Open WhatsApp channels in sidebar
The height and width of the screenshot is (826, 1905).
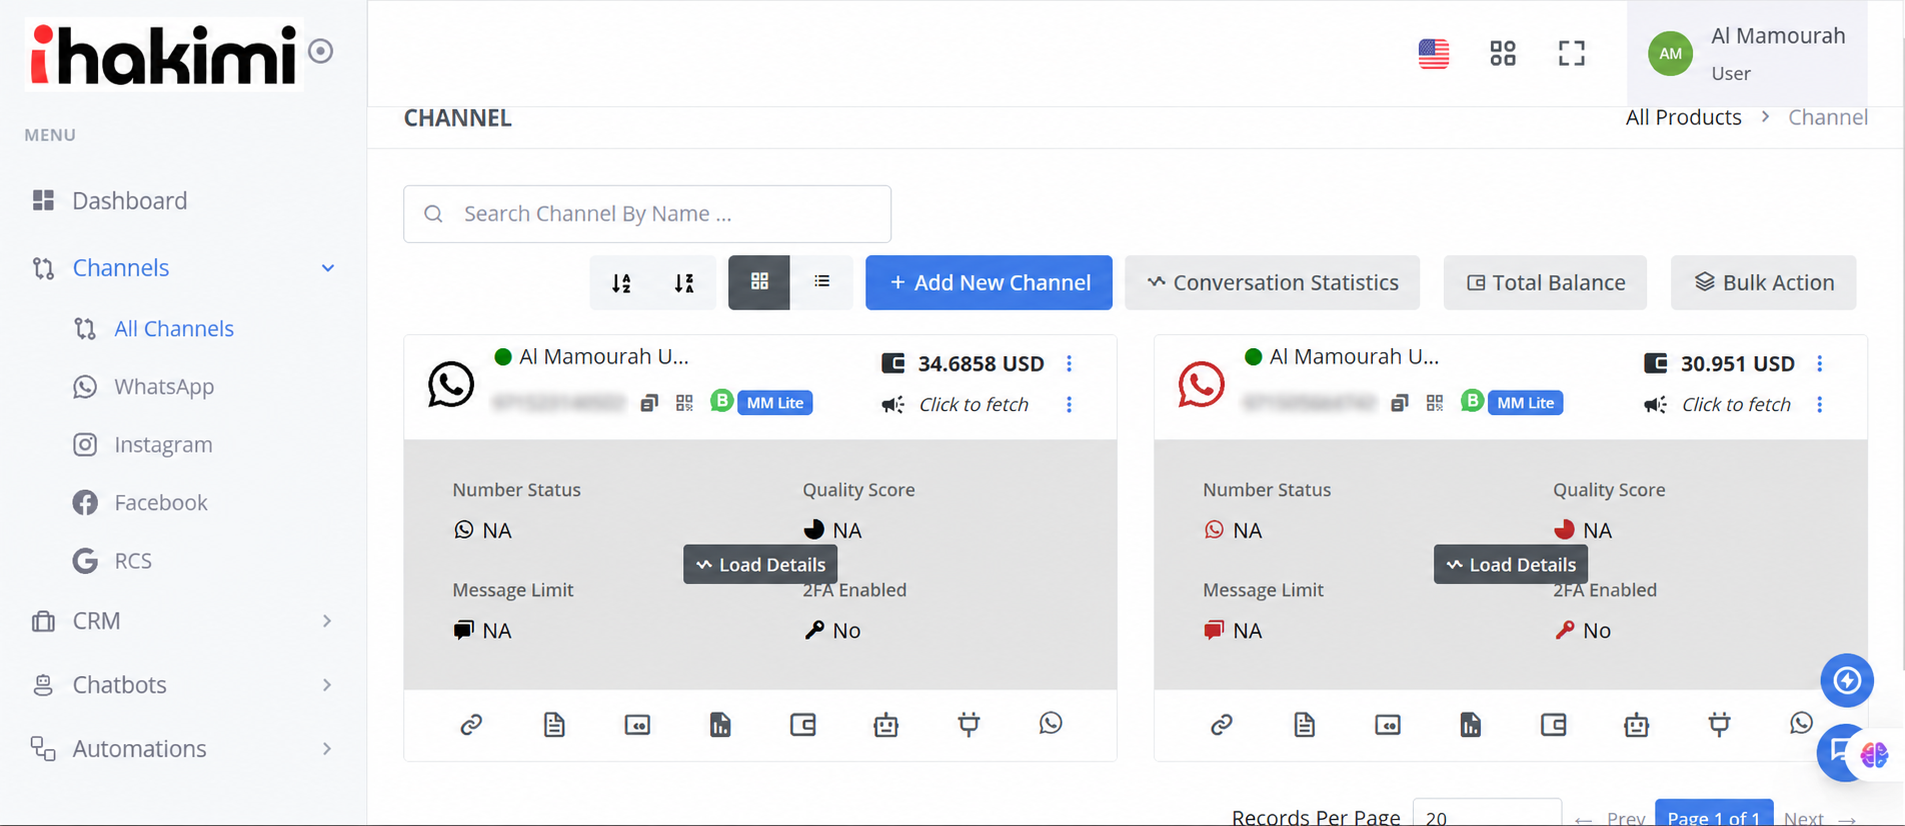[164, 386]
